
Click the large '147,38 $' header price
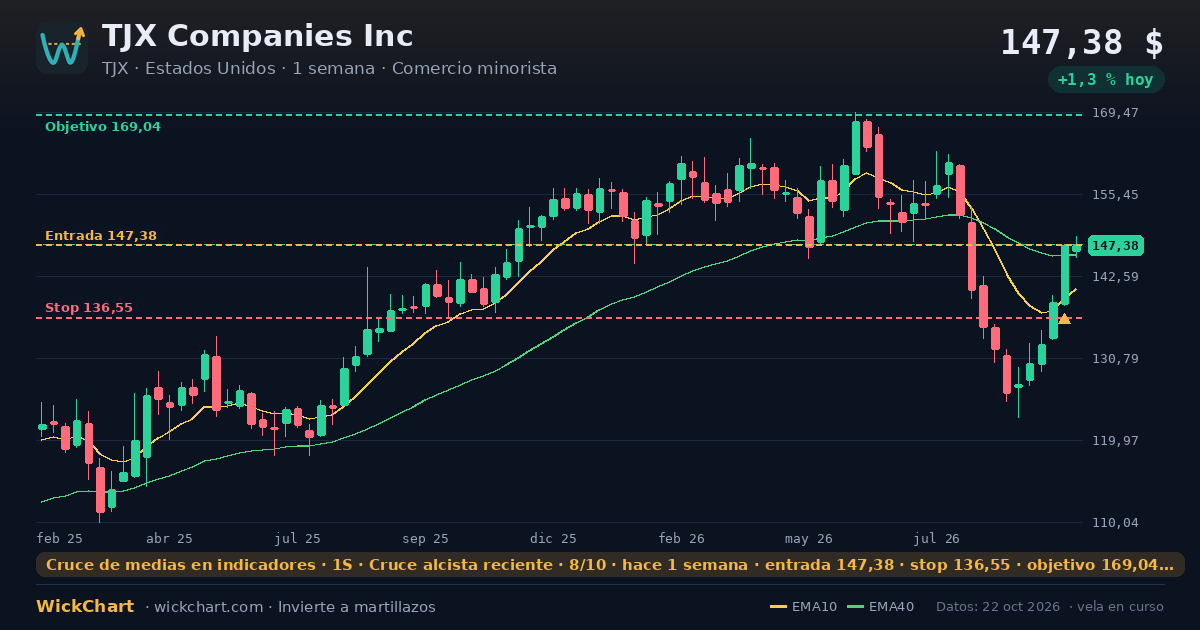point(1082,42)
